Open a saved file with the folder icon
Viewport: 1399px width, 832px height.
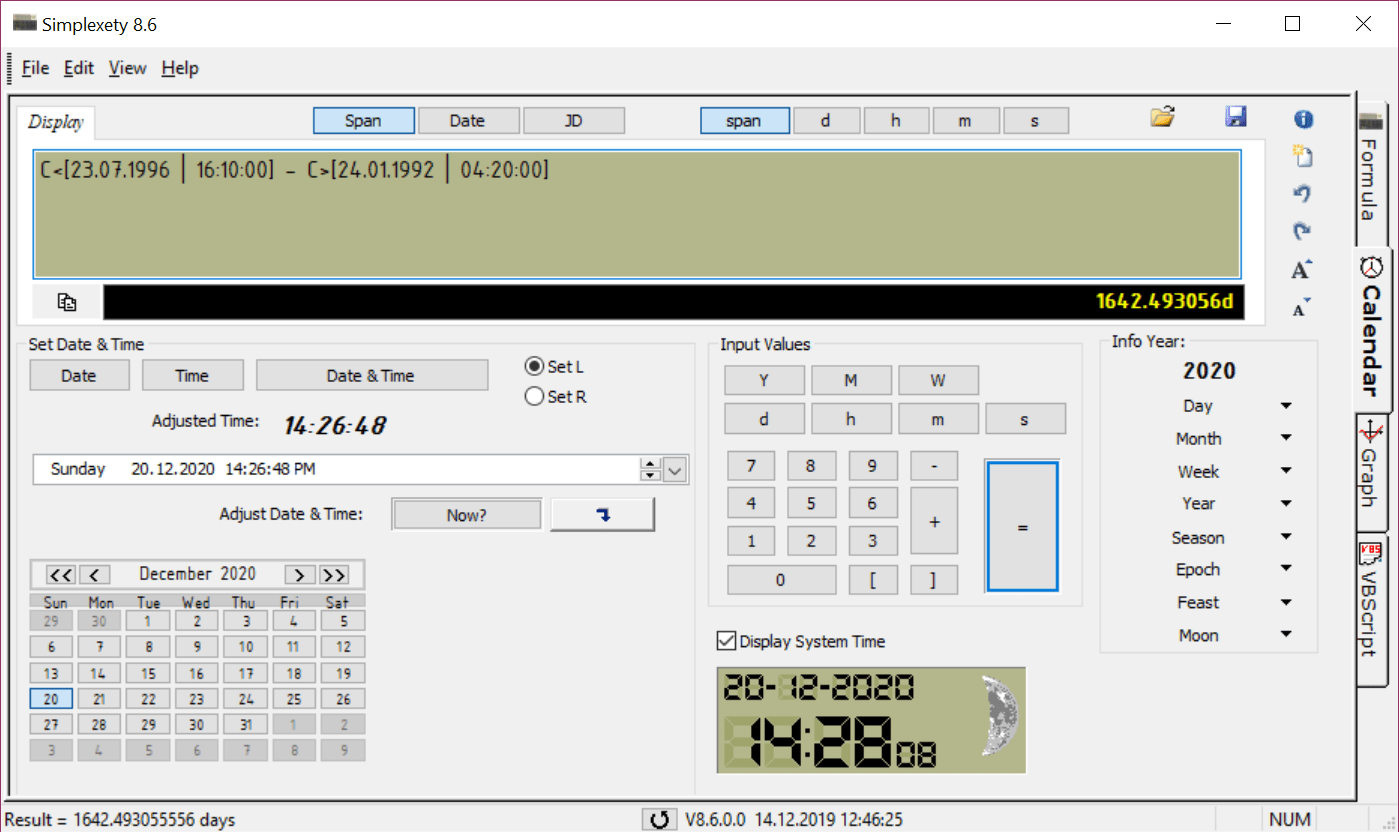point(1161,117)
